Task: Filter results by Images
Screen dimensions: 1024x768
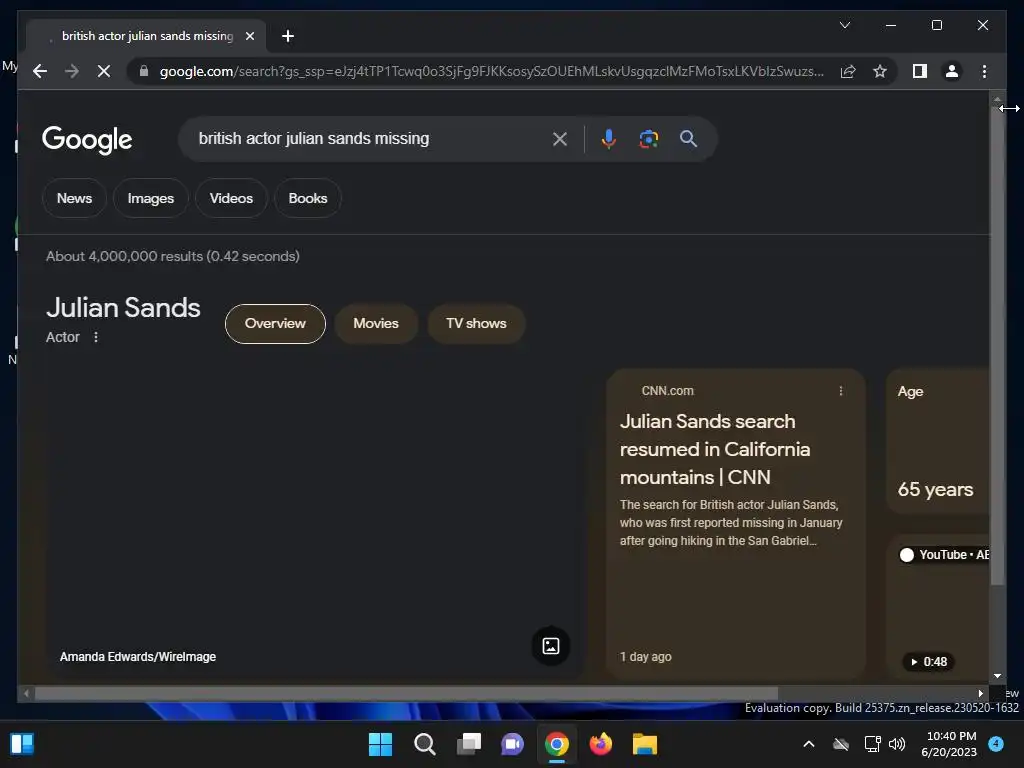Action: click(151, 198)
